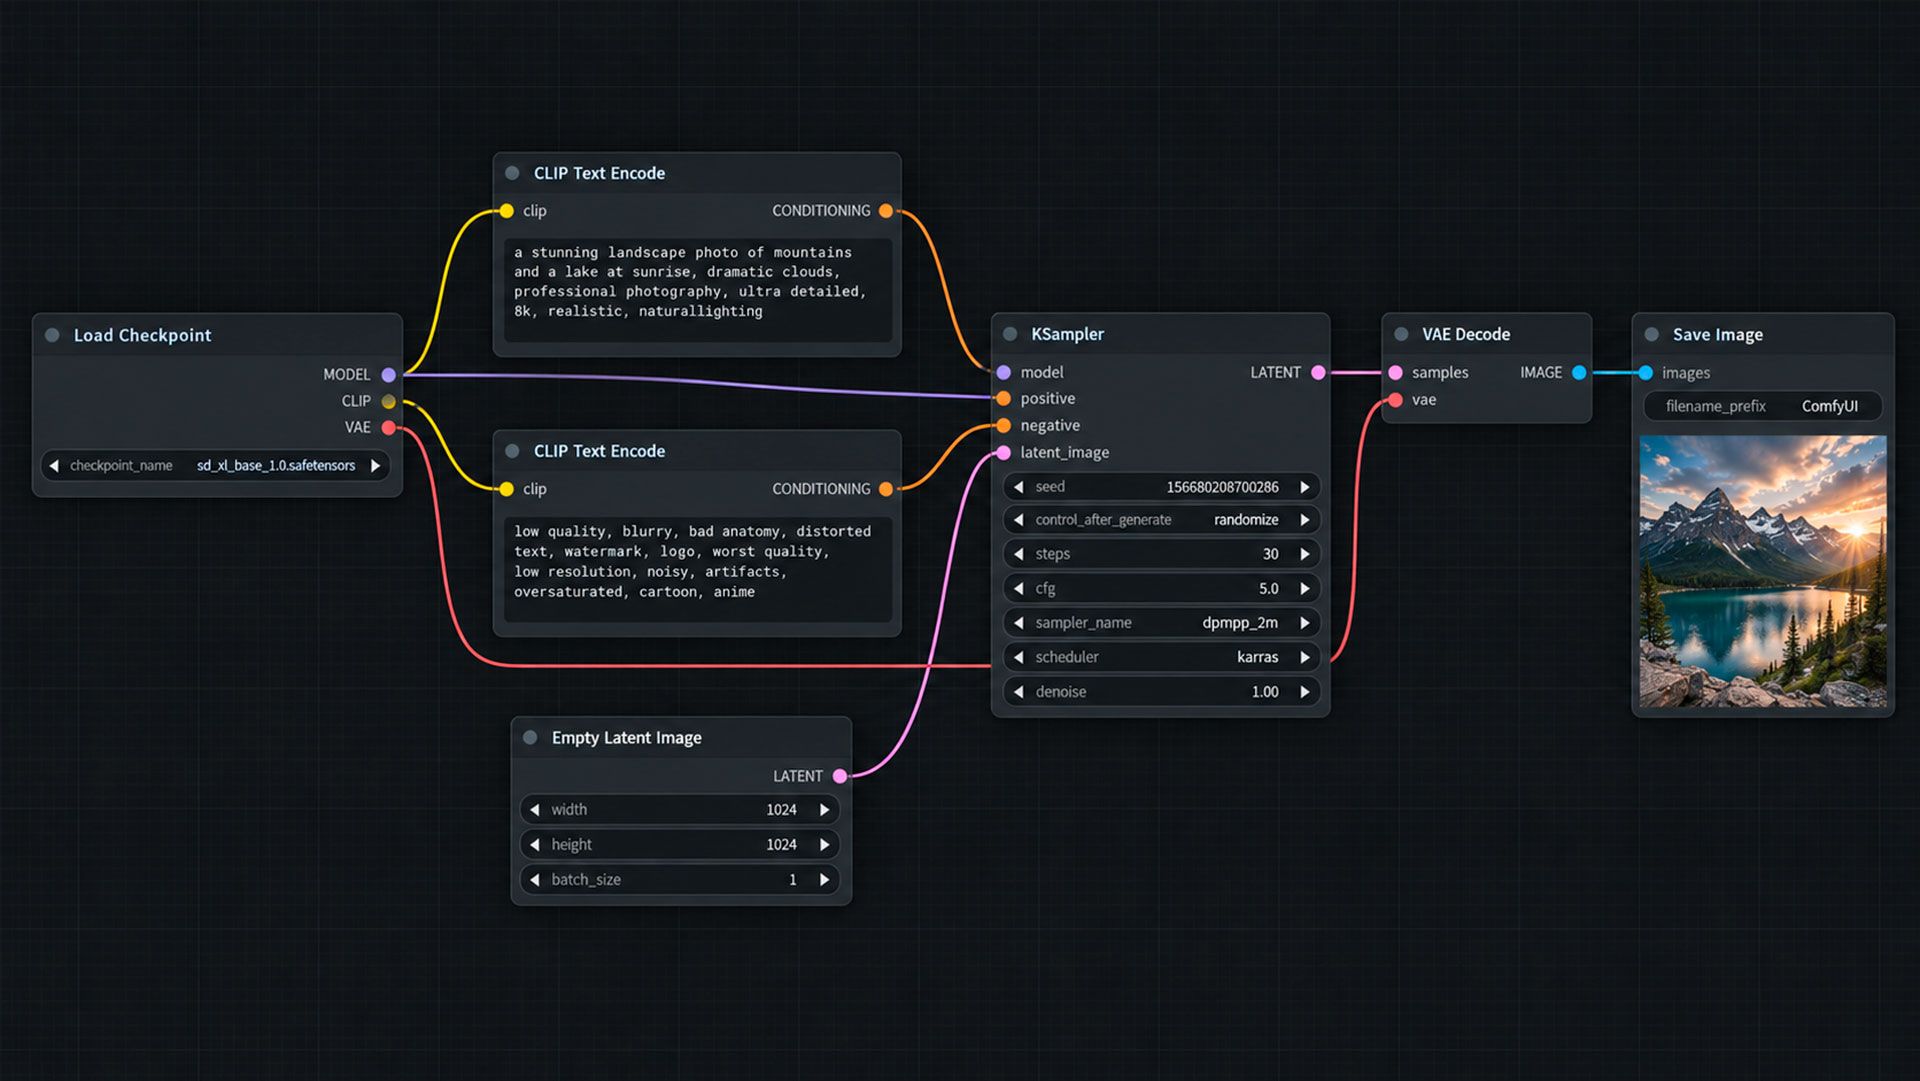Viewport: 1920px width, 1081px height.
Task: Decrease width value with left arrow
Action: [535, 810]
